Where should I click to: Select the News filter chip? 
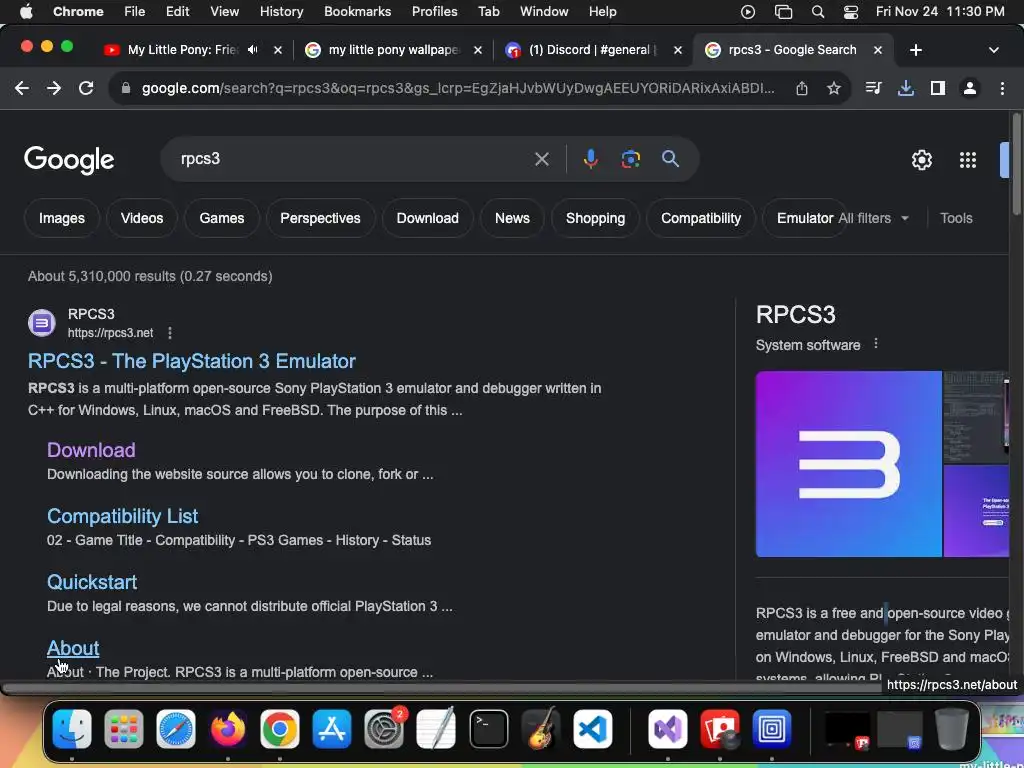coord(512,218)
